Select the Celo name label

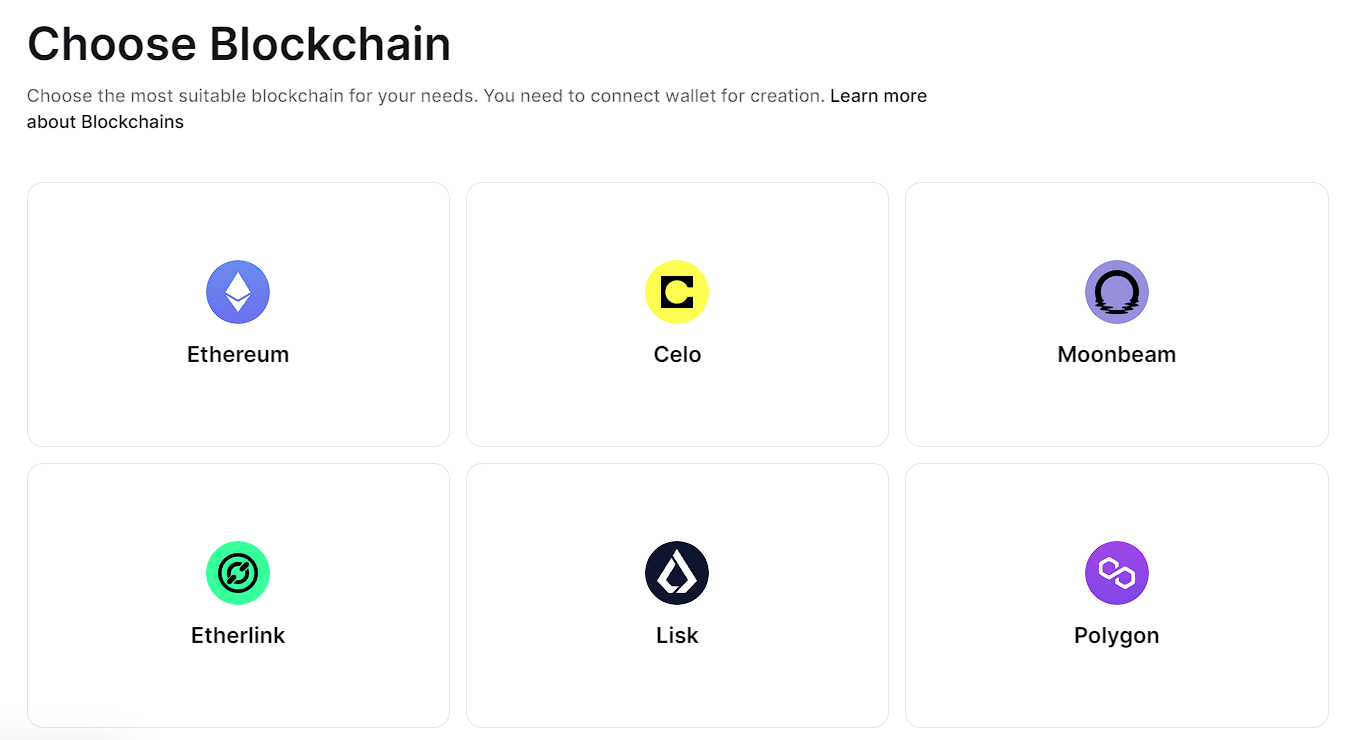pyautogui.click(x=677, y=354)
